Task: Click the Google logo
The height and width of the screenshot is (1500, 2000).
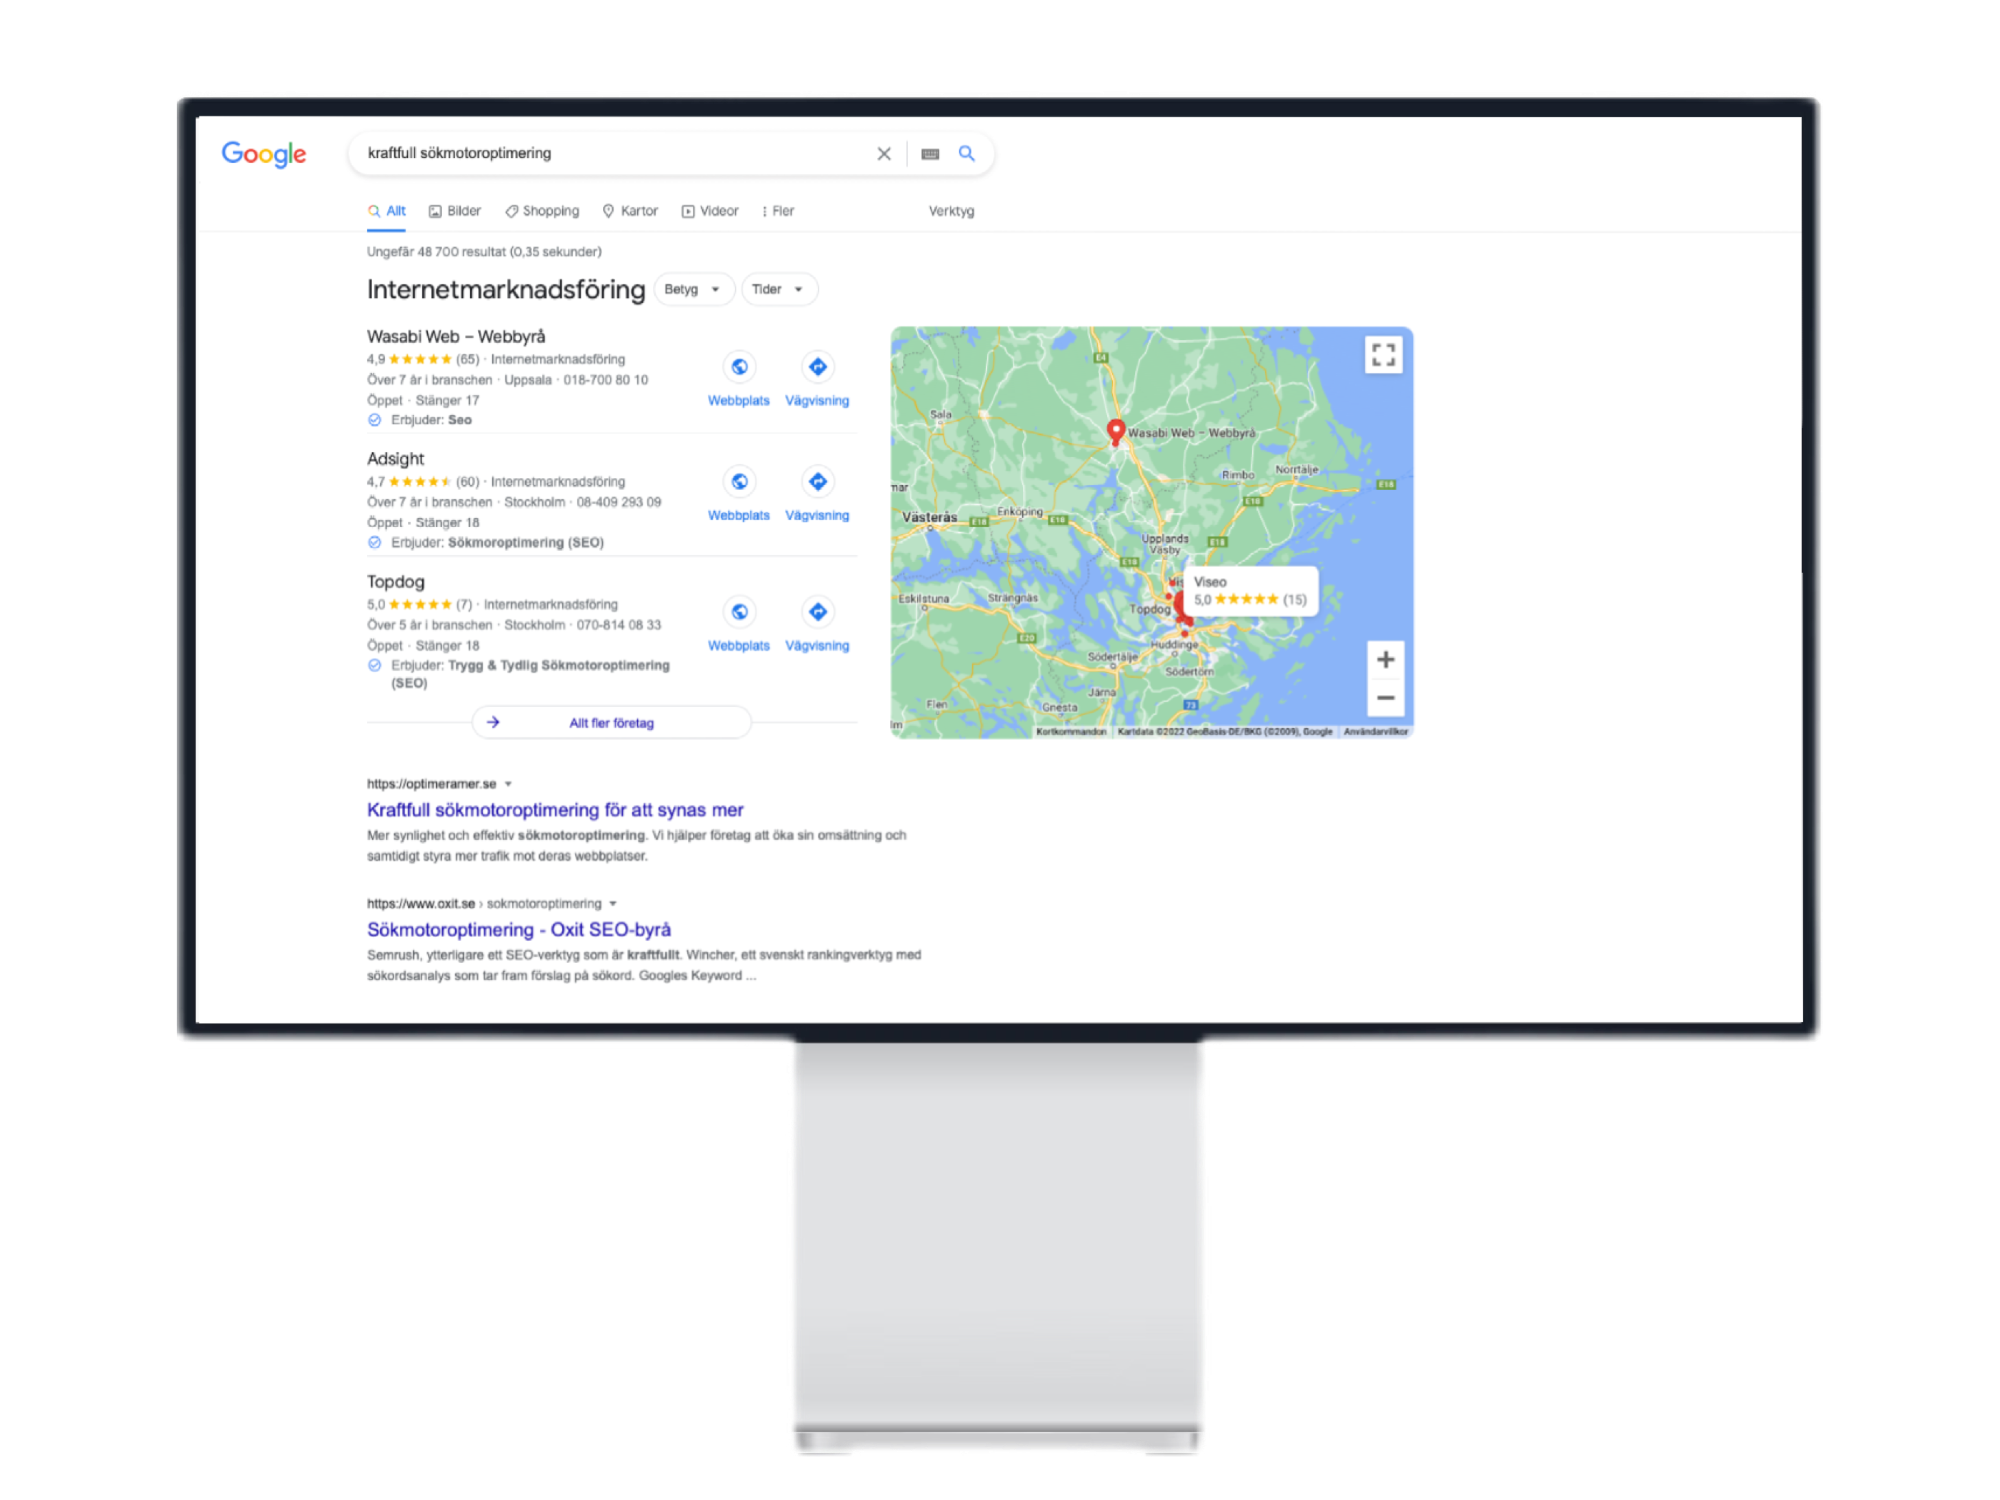Action: click(264, 154)
